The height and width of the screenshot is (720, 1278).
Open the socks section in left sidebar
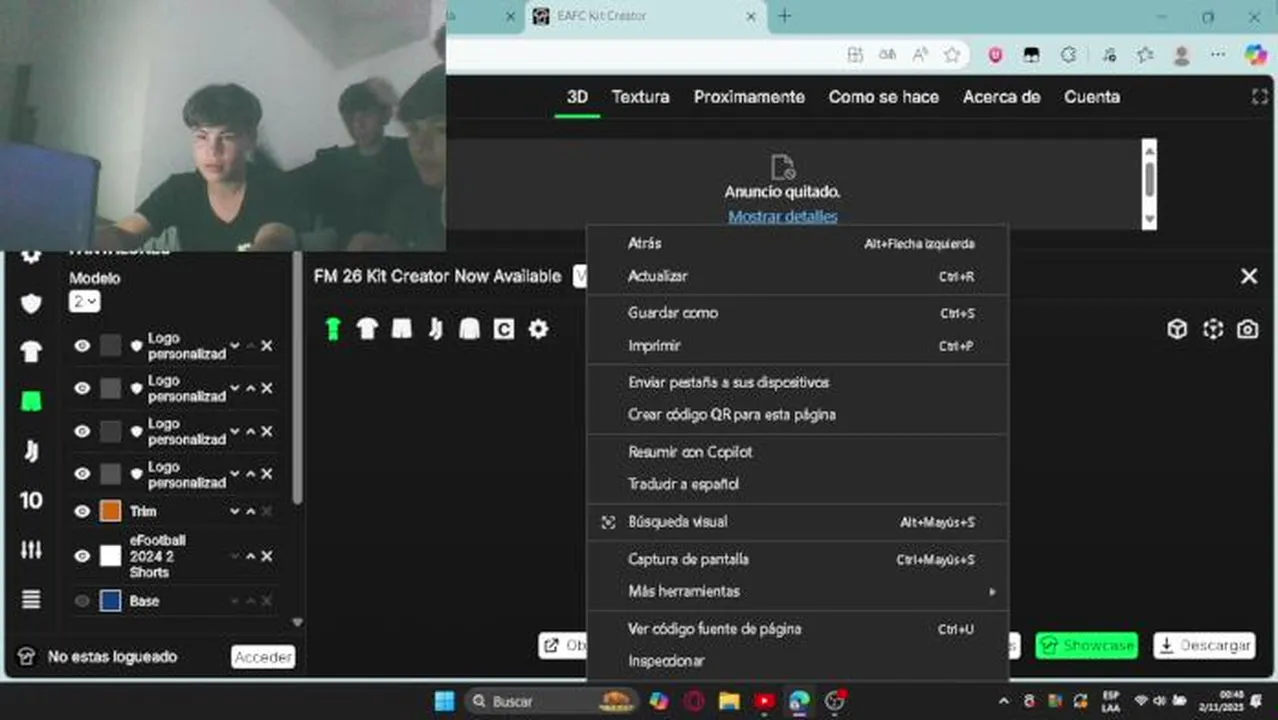[31, 451]
